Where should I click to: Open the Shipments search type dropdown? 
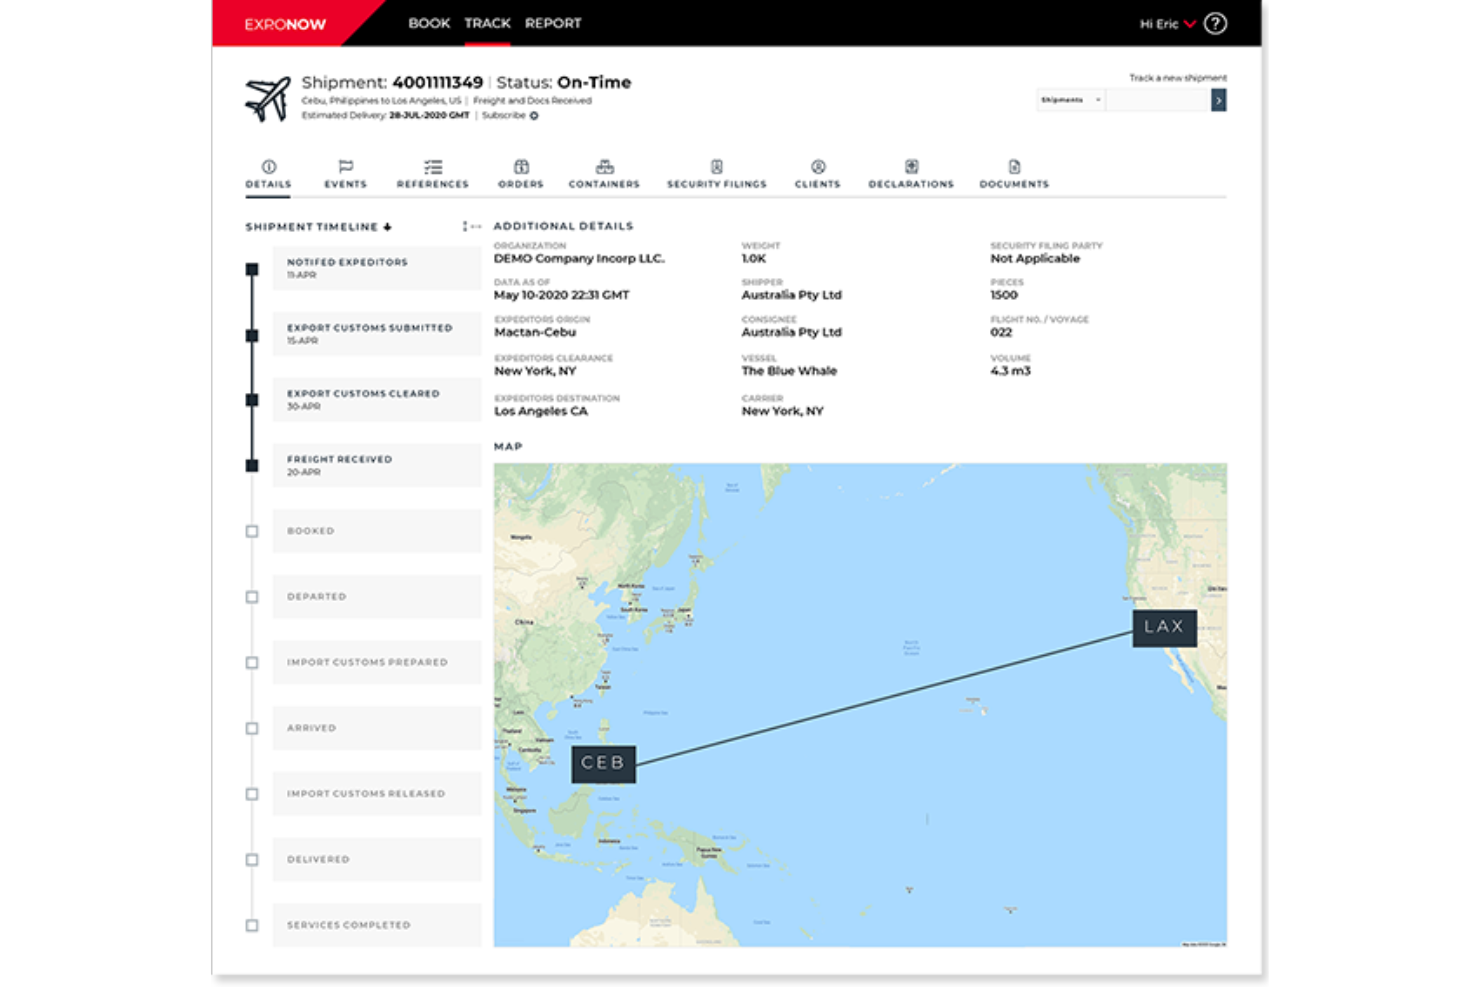[x=1070, y=99]
